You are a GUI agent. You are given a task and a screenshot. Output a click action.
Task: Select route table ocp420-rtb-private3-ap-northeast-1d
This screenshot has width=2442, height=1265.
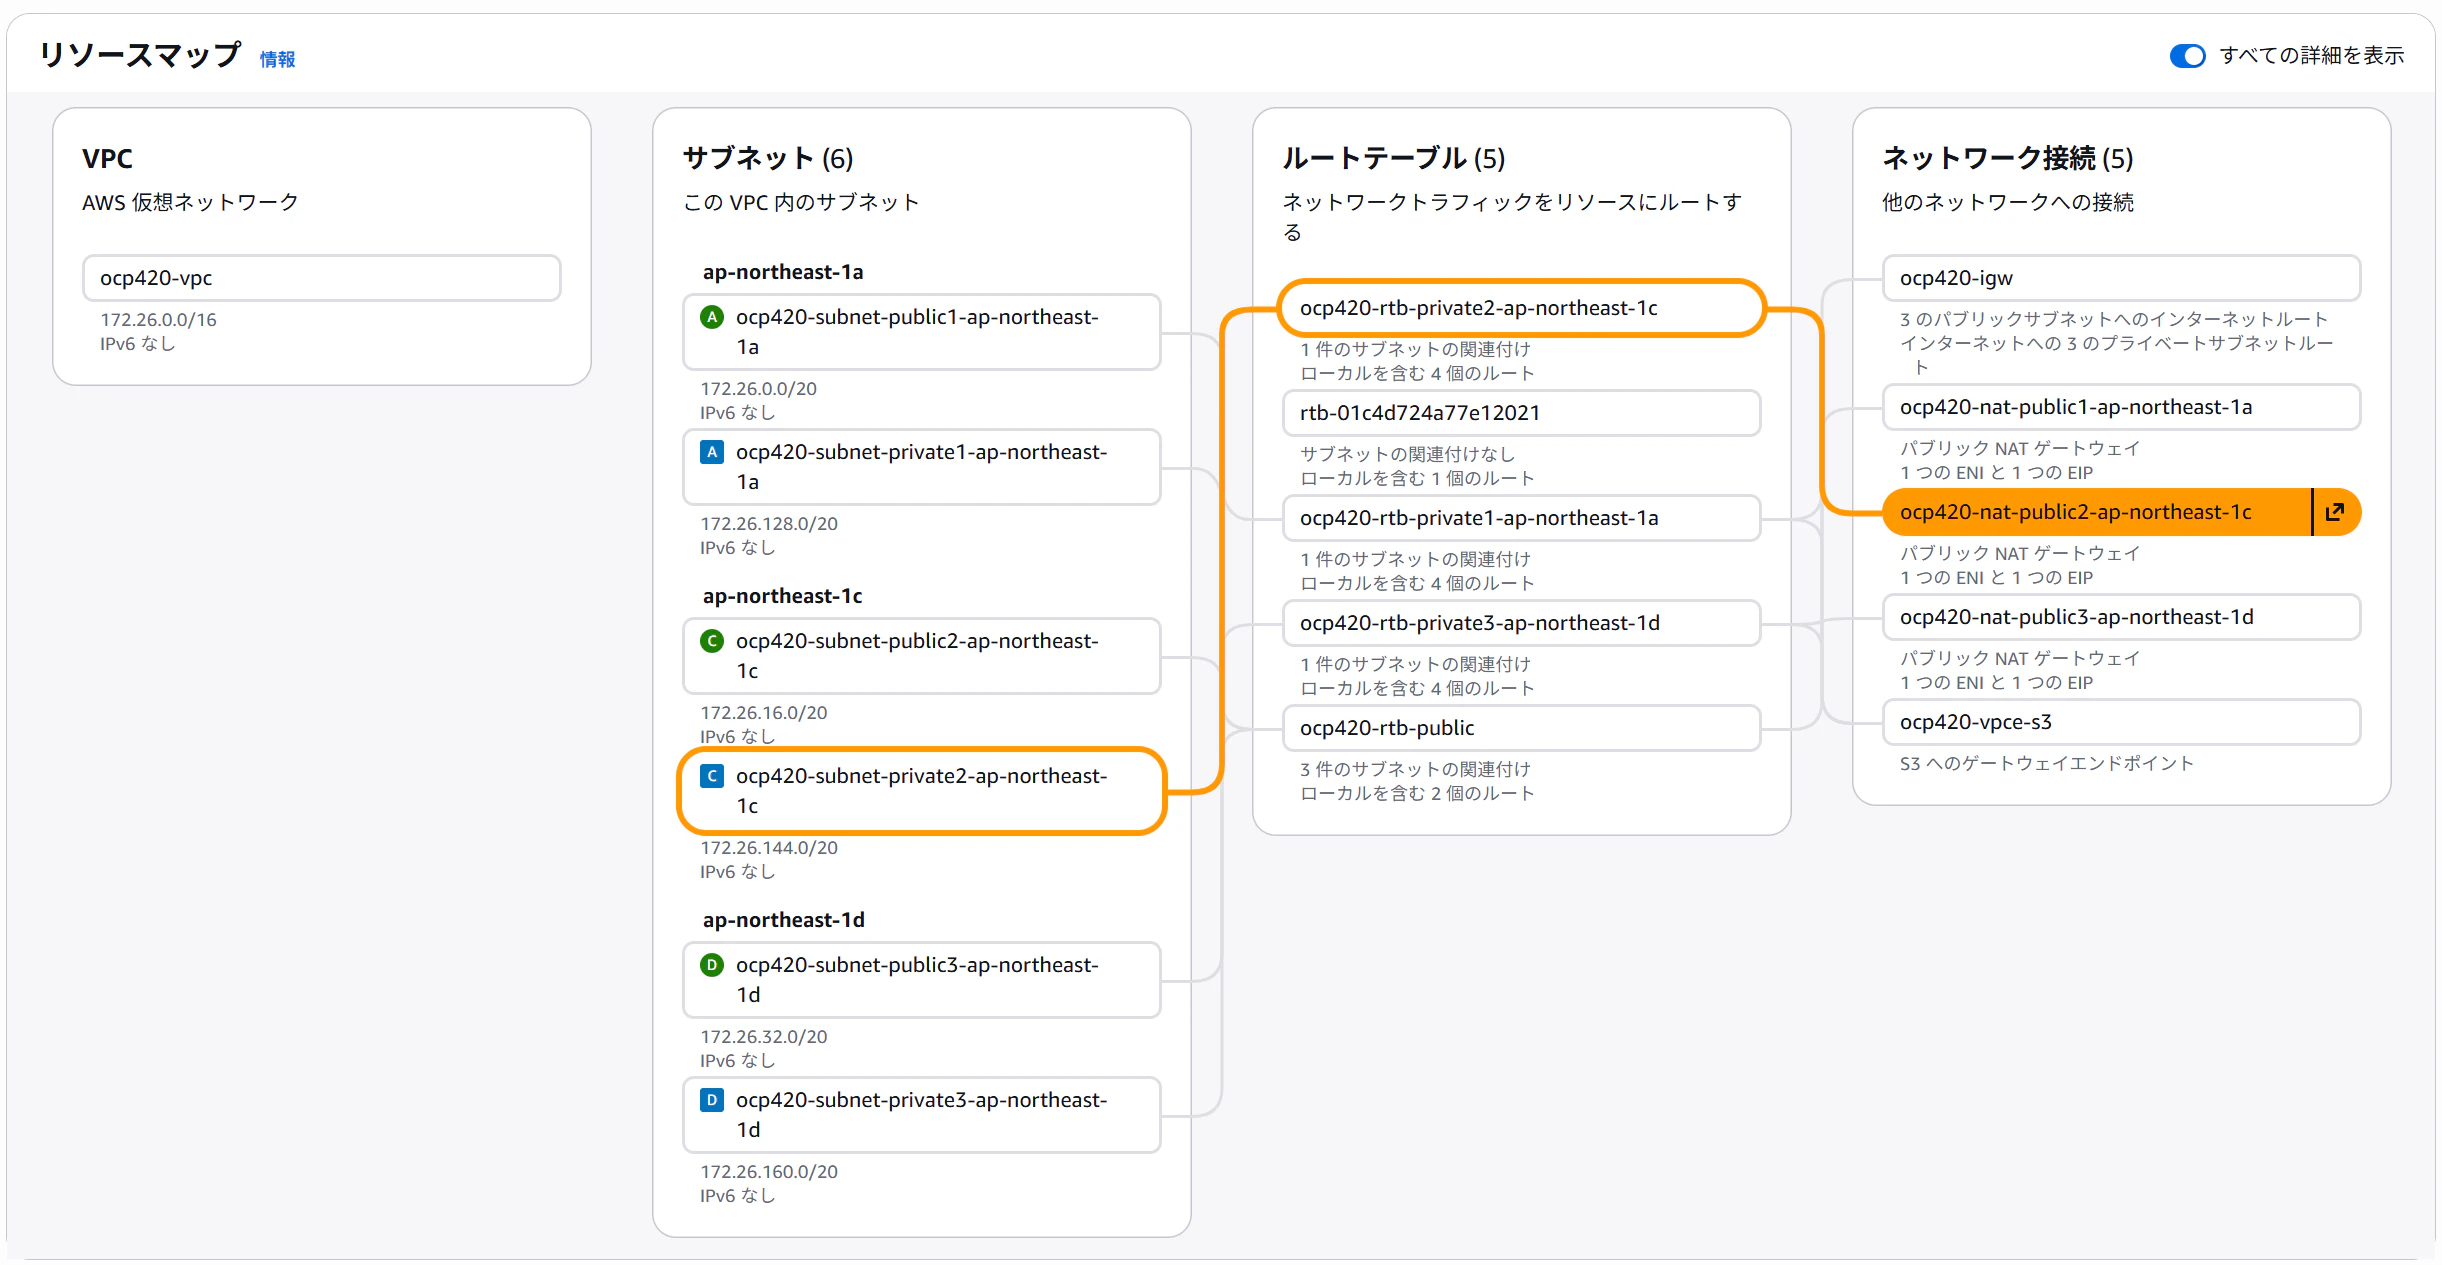(x=1522, y=623)
